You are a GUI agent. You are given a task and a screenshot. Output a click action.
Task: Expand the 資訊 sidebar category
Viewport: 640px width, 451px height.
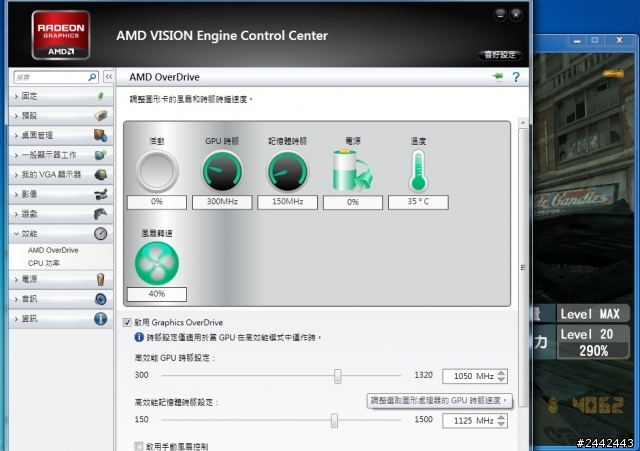click(61, 319)
